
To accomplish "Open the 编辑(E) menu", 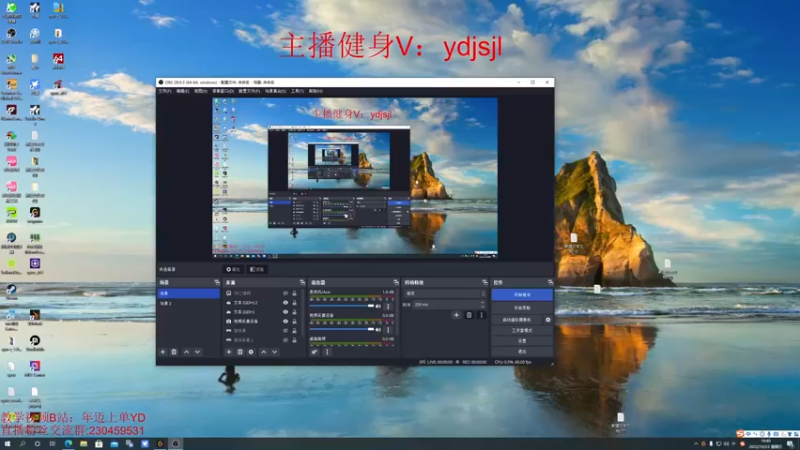I will [183, 91].
